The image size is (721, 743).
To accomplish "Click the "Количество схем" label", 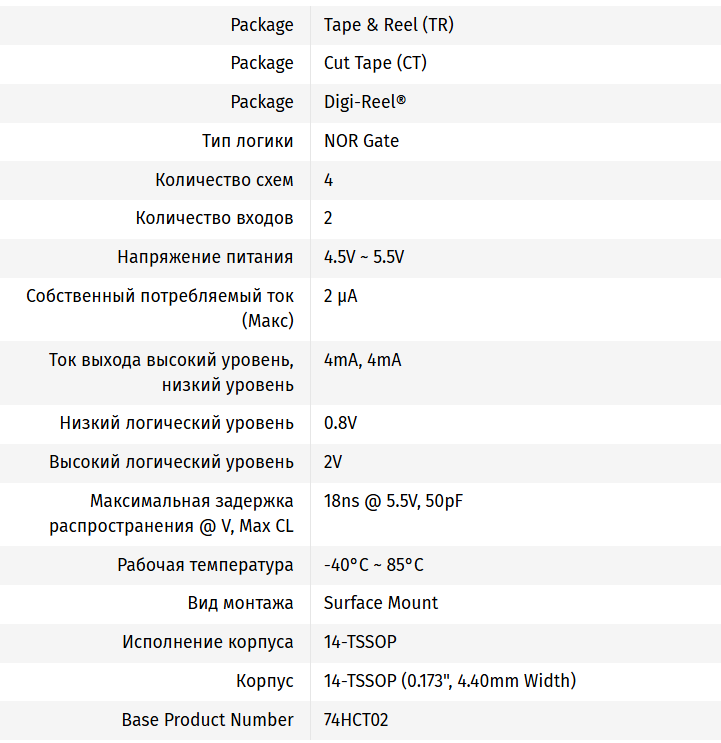I will [224, 180].
